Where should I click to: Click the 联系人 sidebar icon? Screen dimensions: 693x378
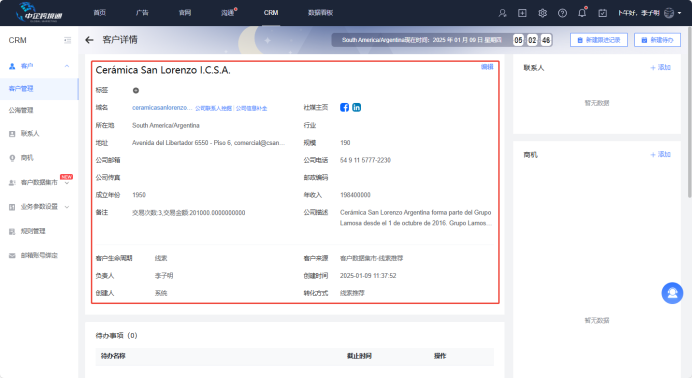12,134
